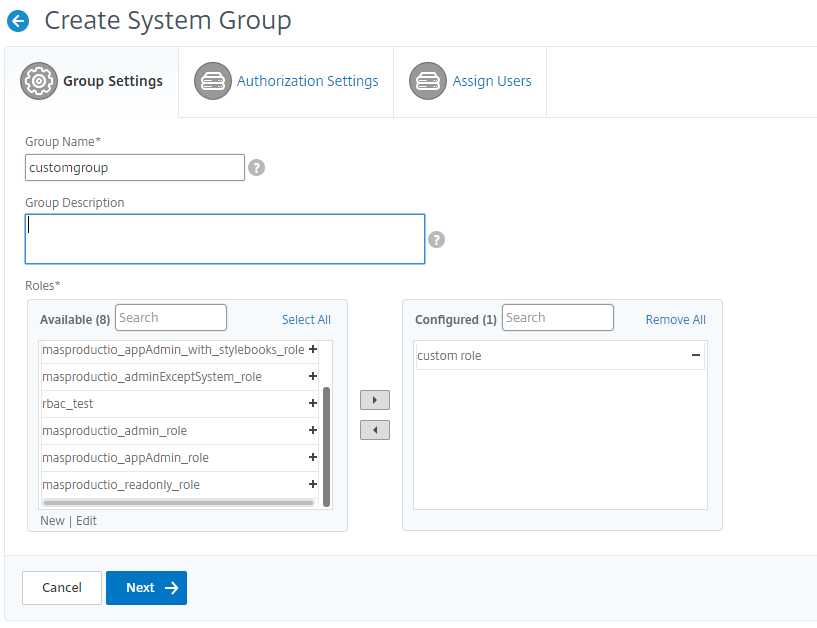Select masproductio_appAdmin_role in Available list

179,458
